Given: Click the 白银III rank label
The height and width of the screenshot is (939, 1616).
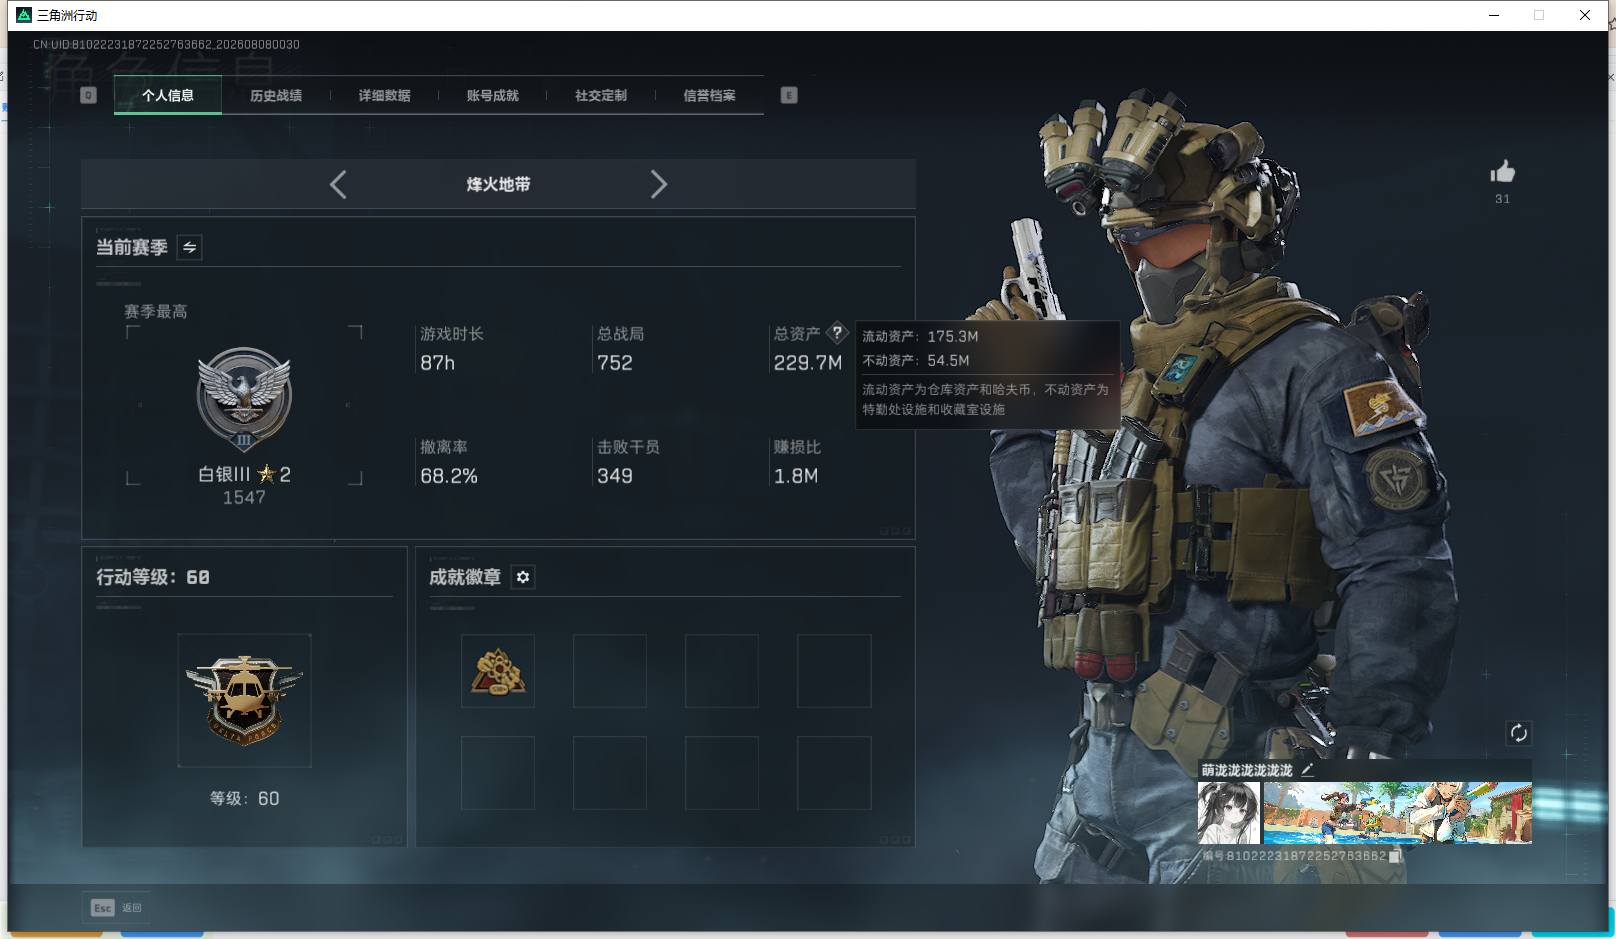Looking at the screenshot, I should (224, 474).
